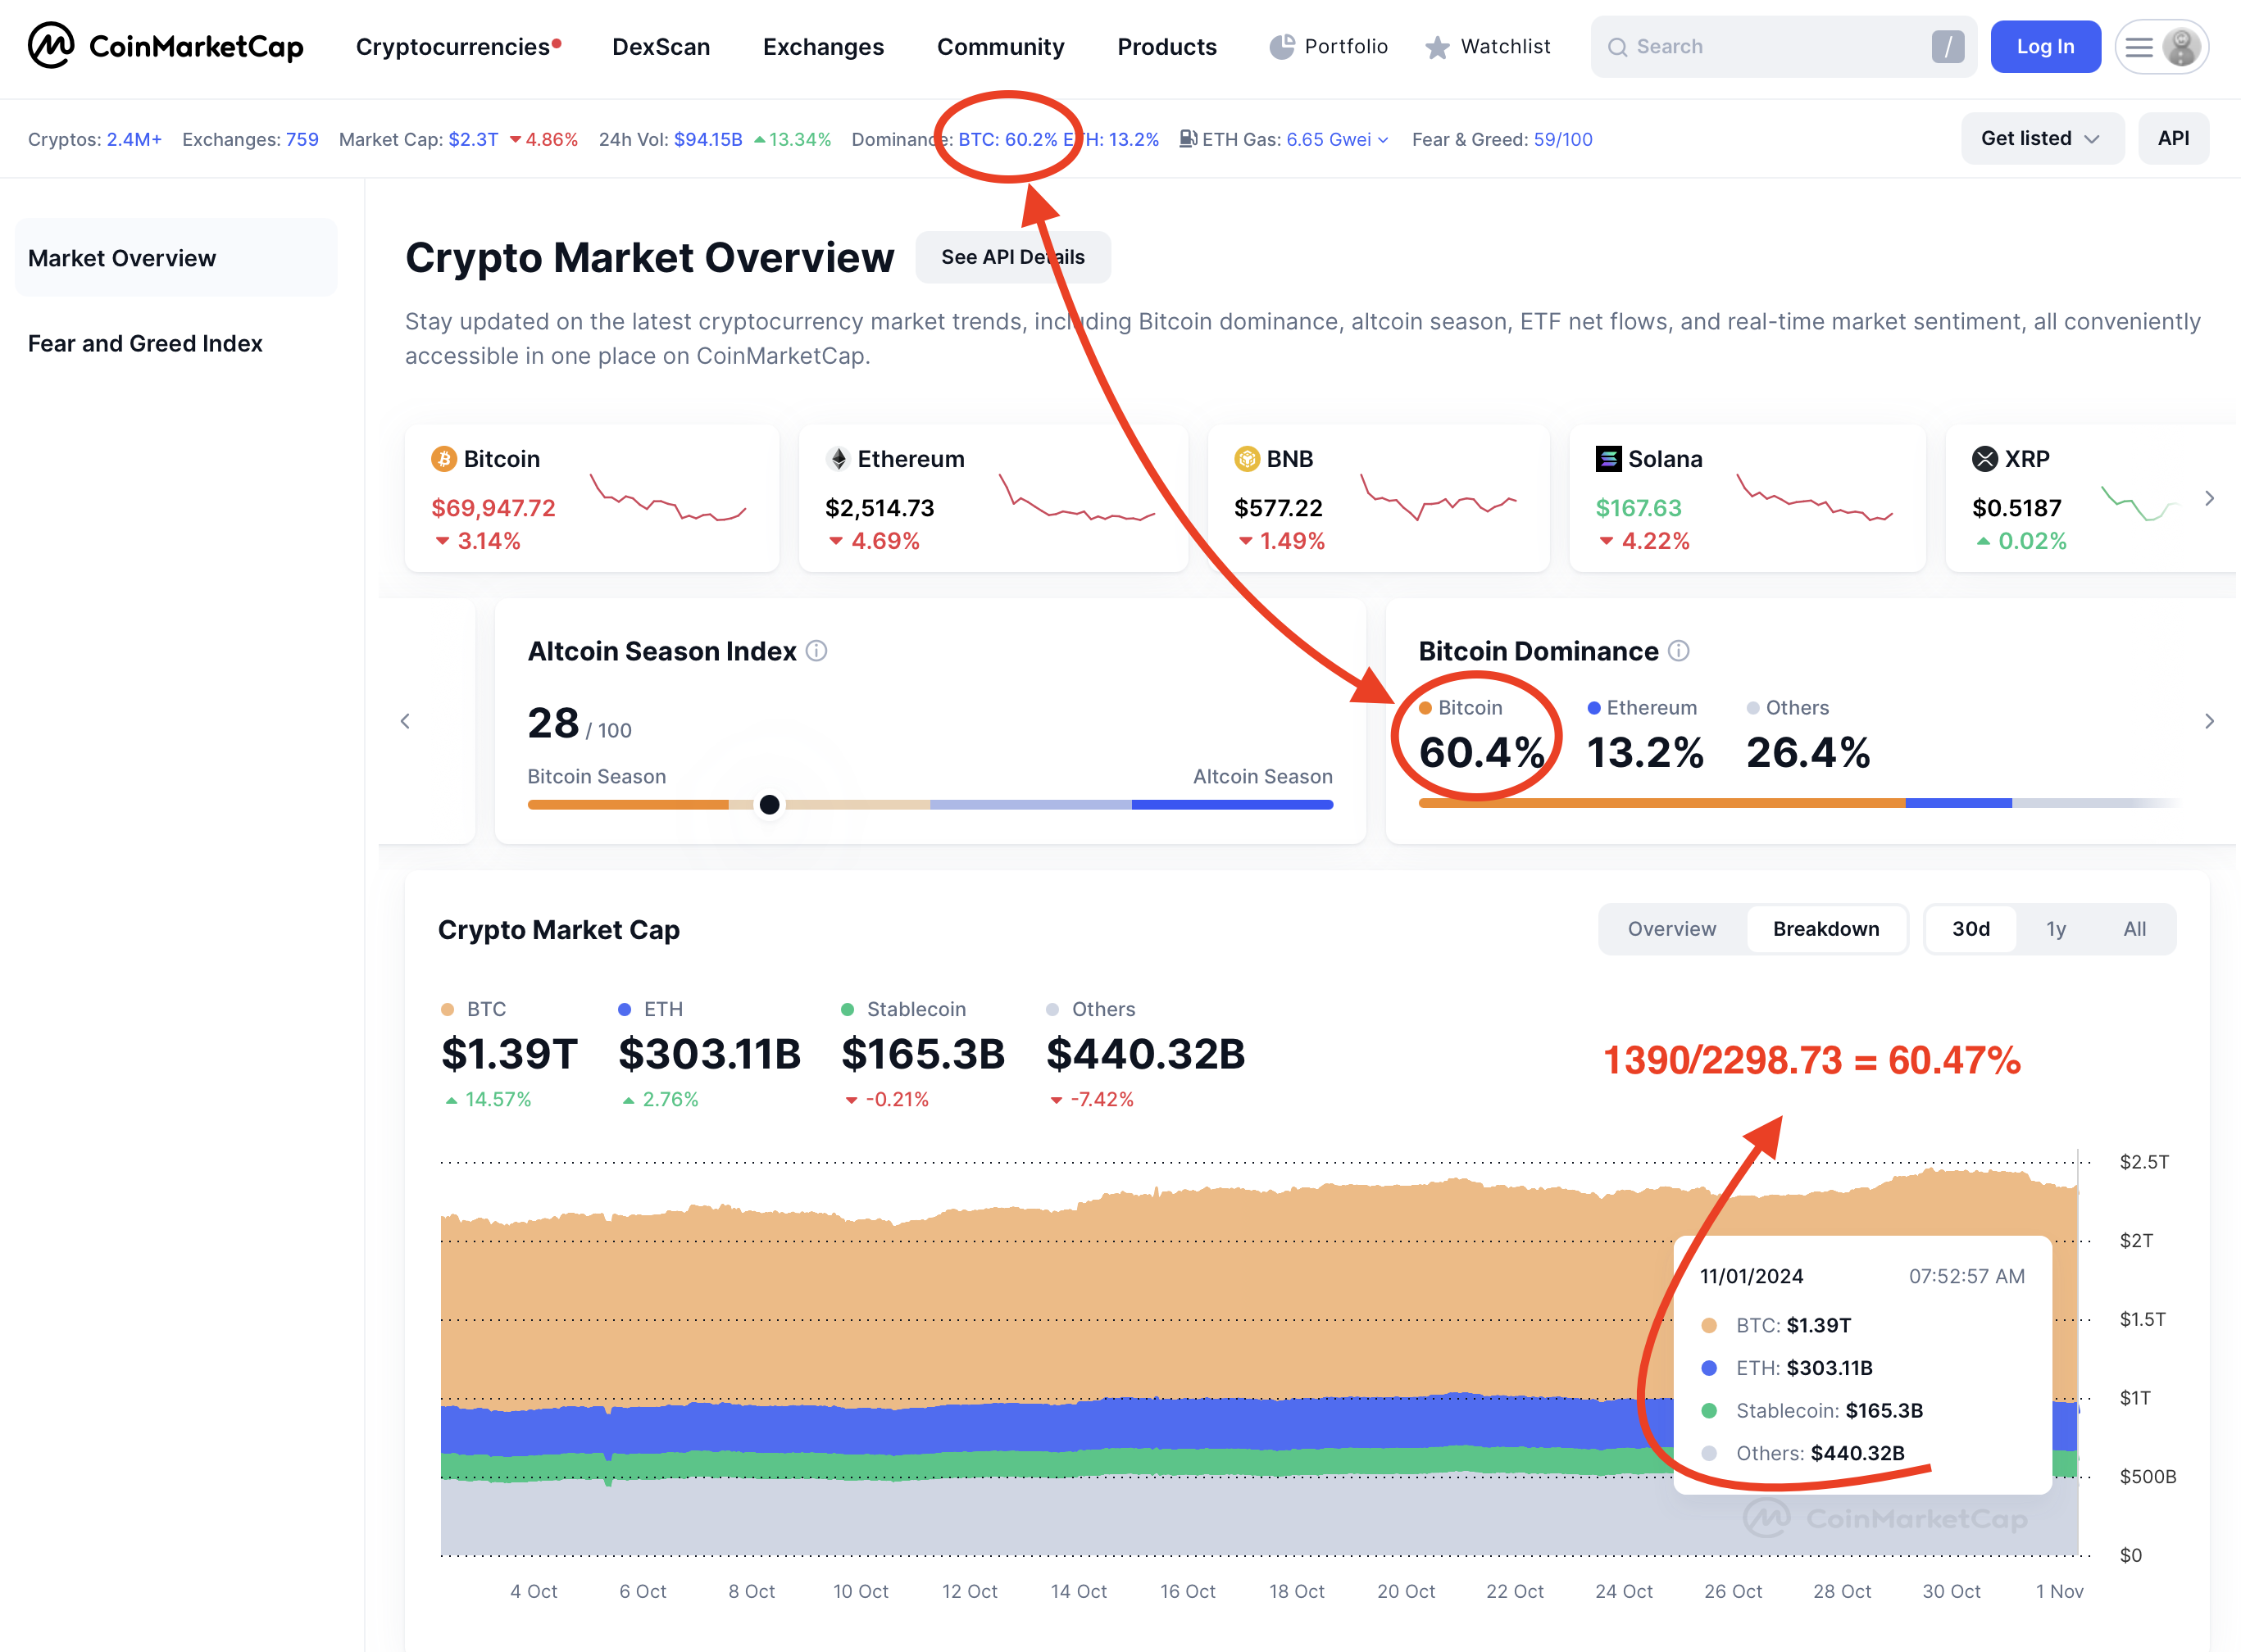Click the Ethereum 13.2% dominance value

point(1645,752)
